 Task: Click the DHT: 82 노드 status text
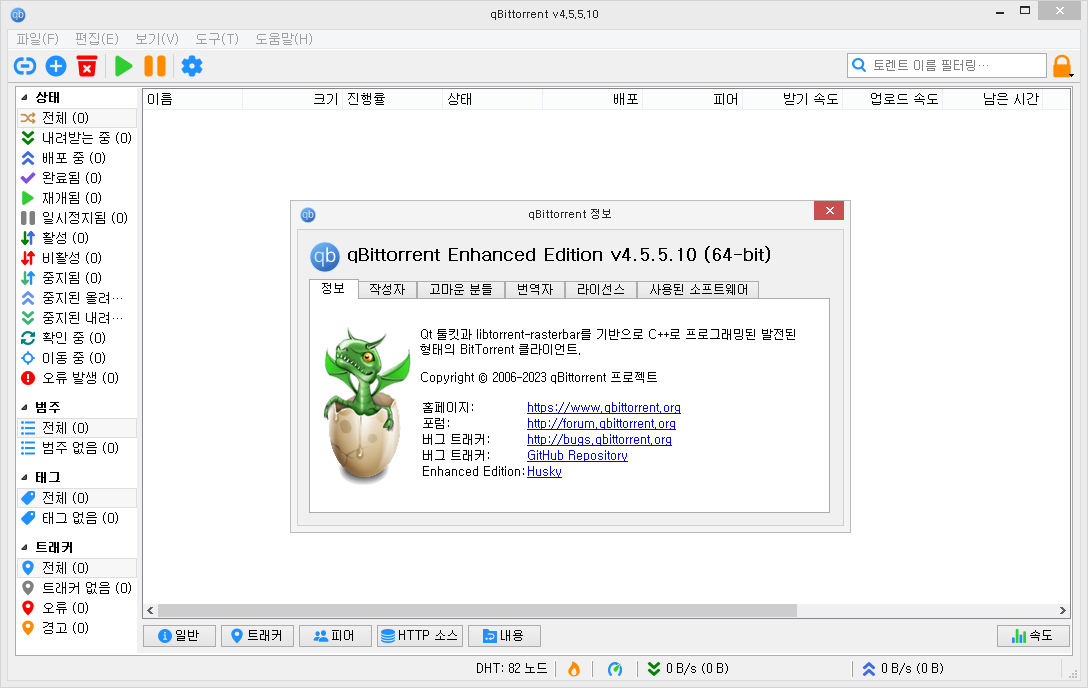coord(511,669)
